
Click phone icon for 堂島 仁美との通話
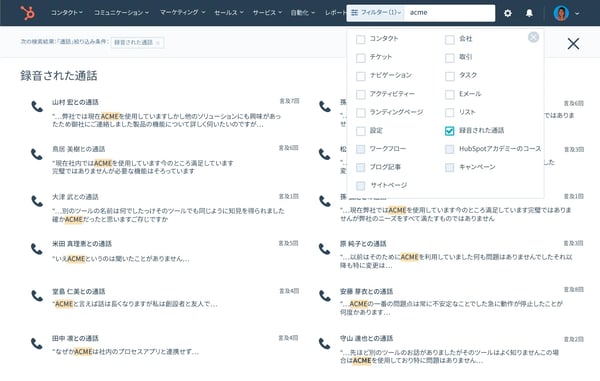[x=37, y=296]
